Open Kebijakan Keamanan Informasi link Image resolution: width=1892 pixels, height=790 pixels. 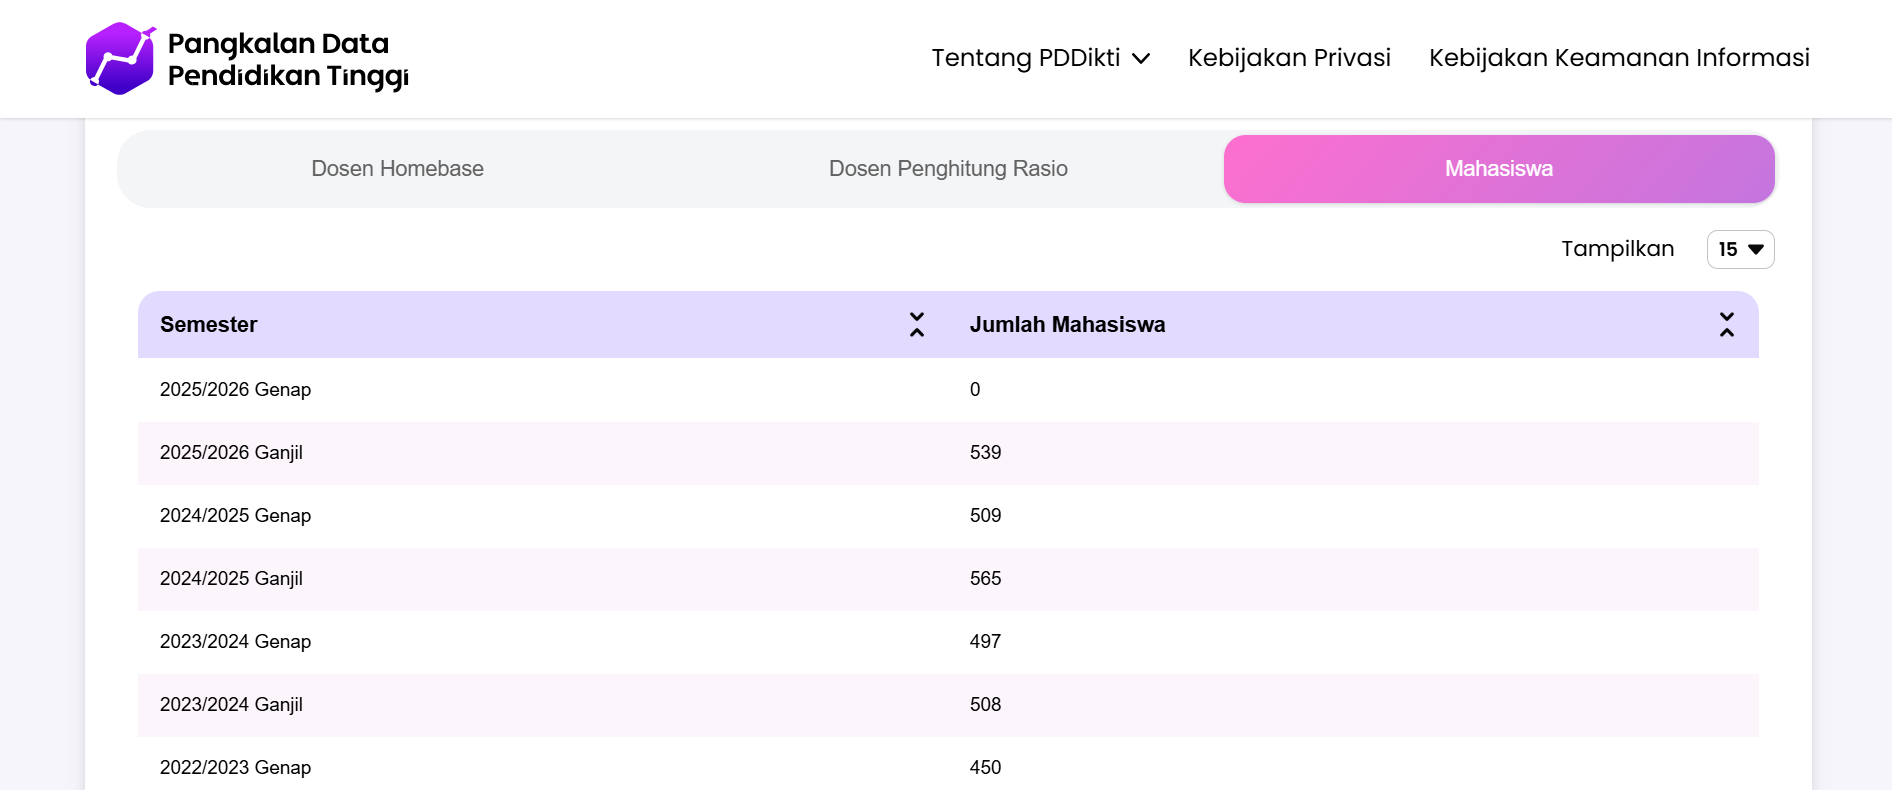point(1619,58)
